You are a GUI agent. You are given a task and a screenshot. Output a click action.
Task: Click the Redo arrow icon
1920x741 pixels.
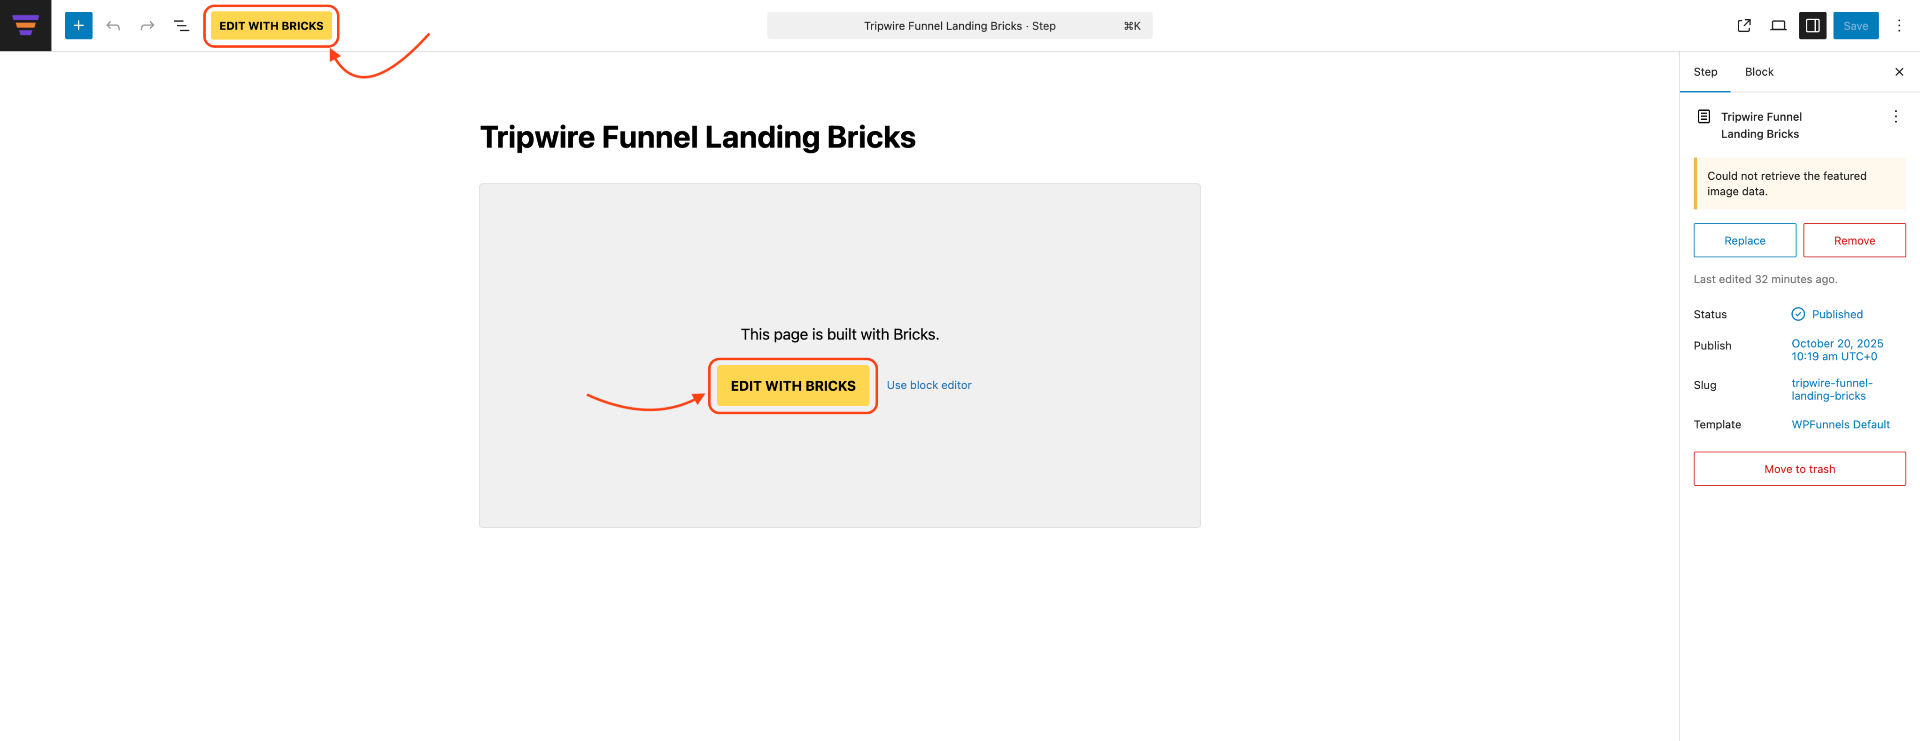[x=147, y=26]
